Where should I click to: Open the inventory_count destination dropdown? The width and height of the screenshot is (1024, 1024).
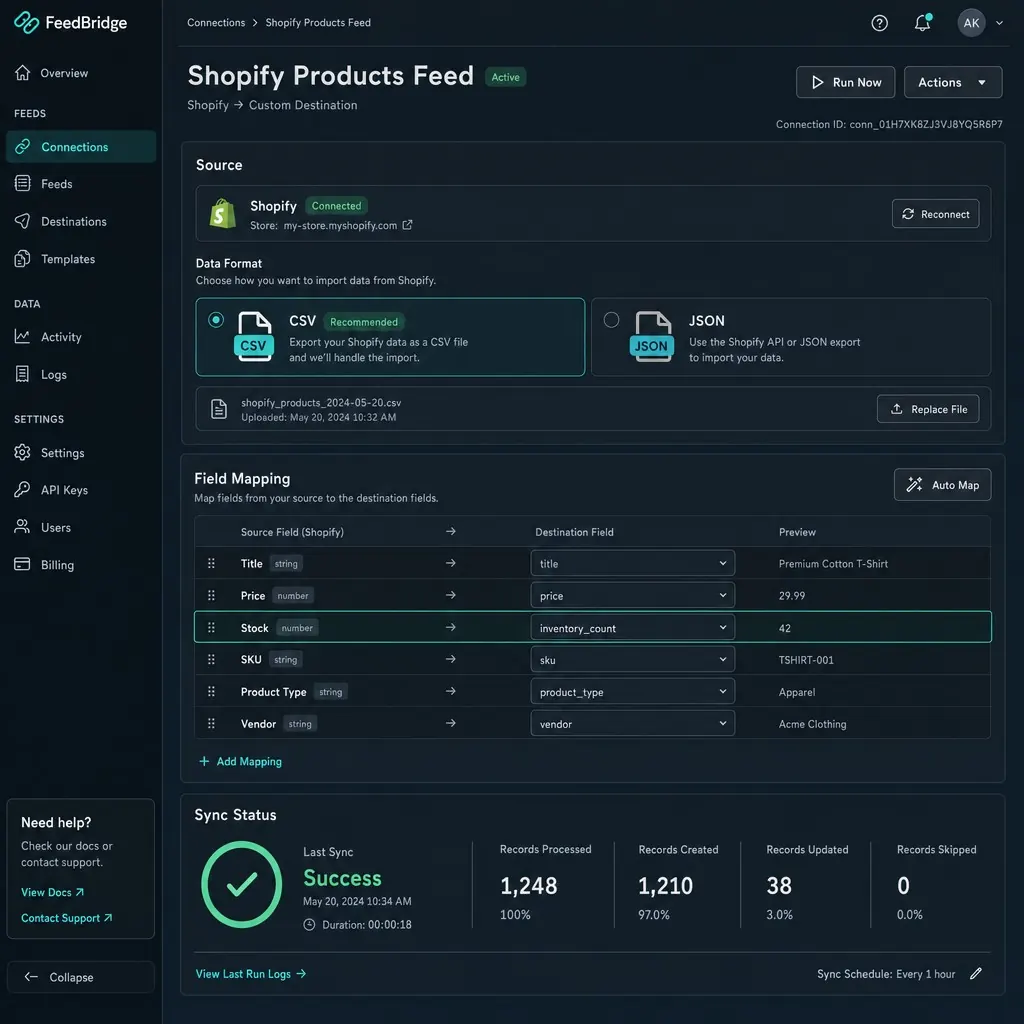(632, 628)
